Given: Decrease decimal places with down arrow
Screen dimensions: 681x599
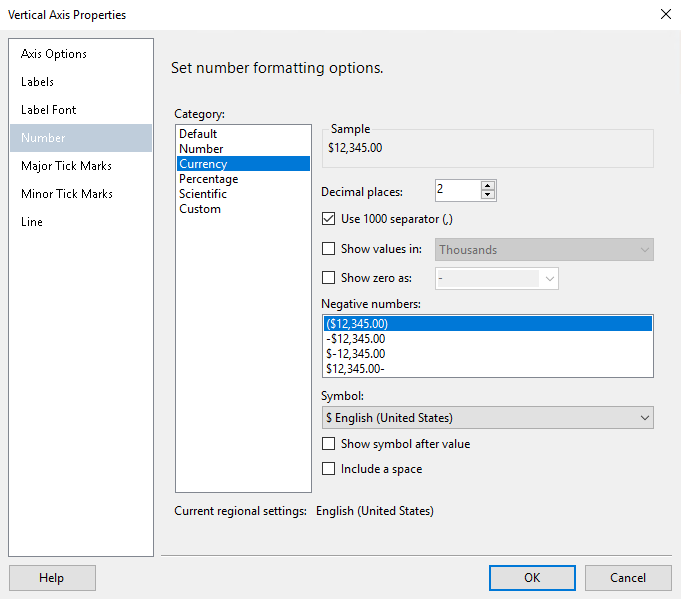Looking at the screenshot, I should [487, 195].
